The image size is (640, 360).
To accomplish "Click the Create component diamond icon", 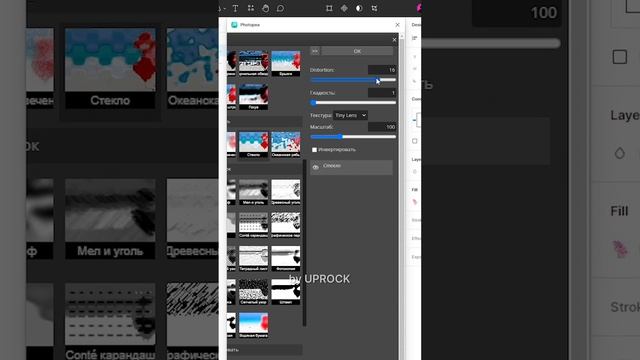I will coord(344,8).
